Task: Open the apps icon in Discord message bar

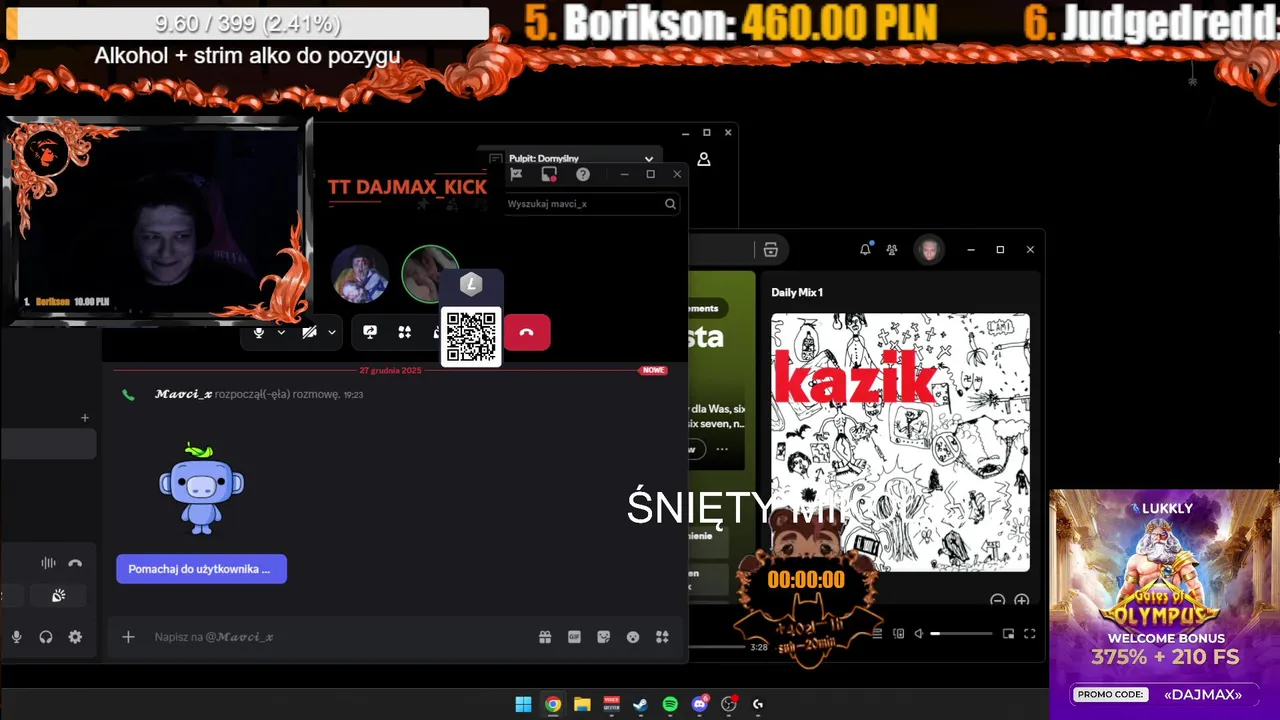Action: tap(661, 637)
